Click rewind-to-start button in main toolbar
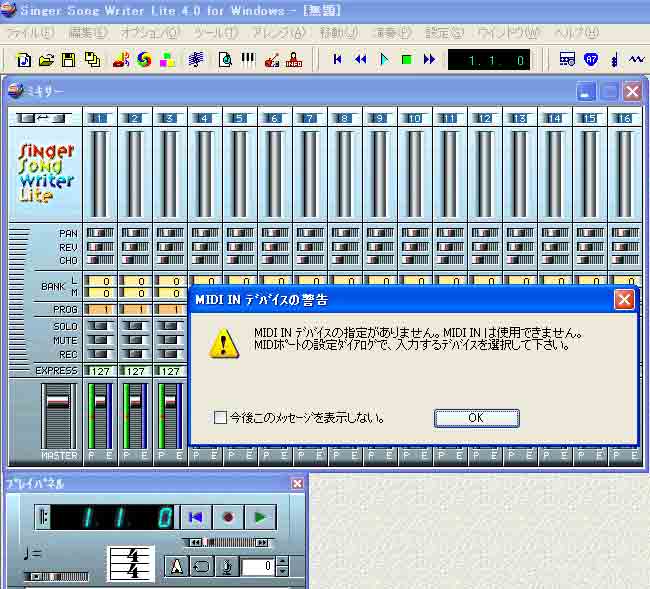The image size is (650, 589). pyautogui.click(x=338, y=60)
